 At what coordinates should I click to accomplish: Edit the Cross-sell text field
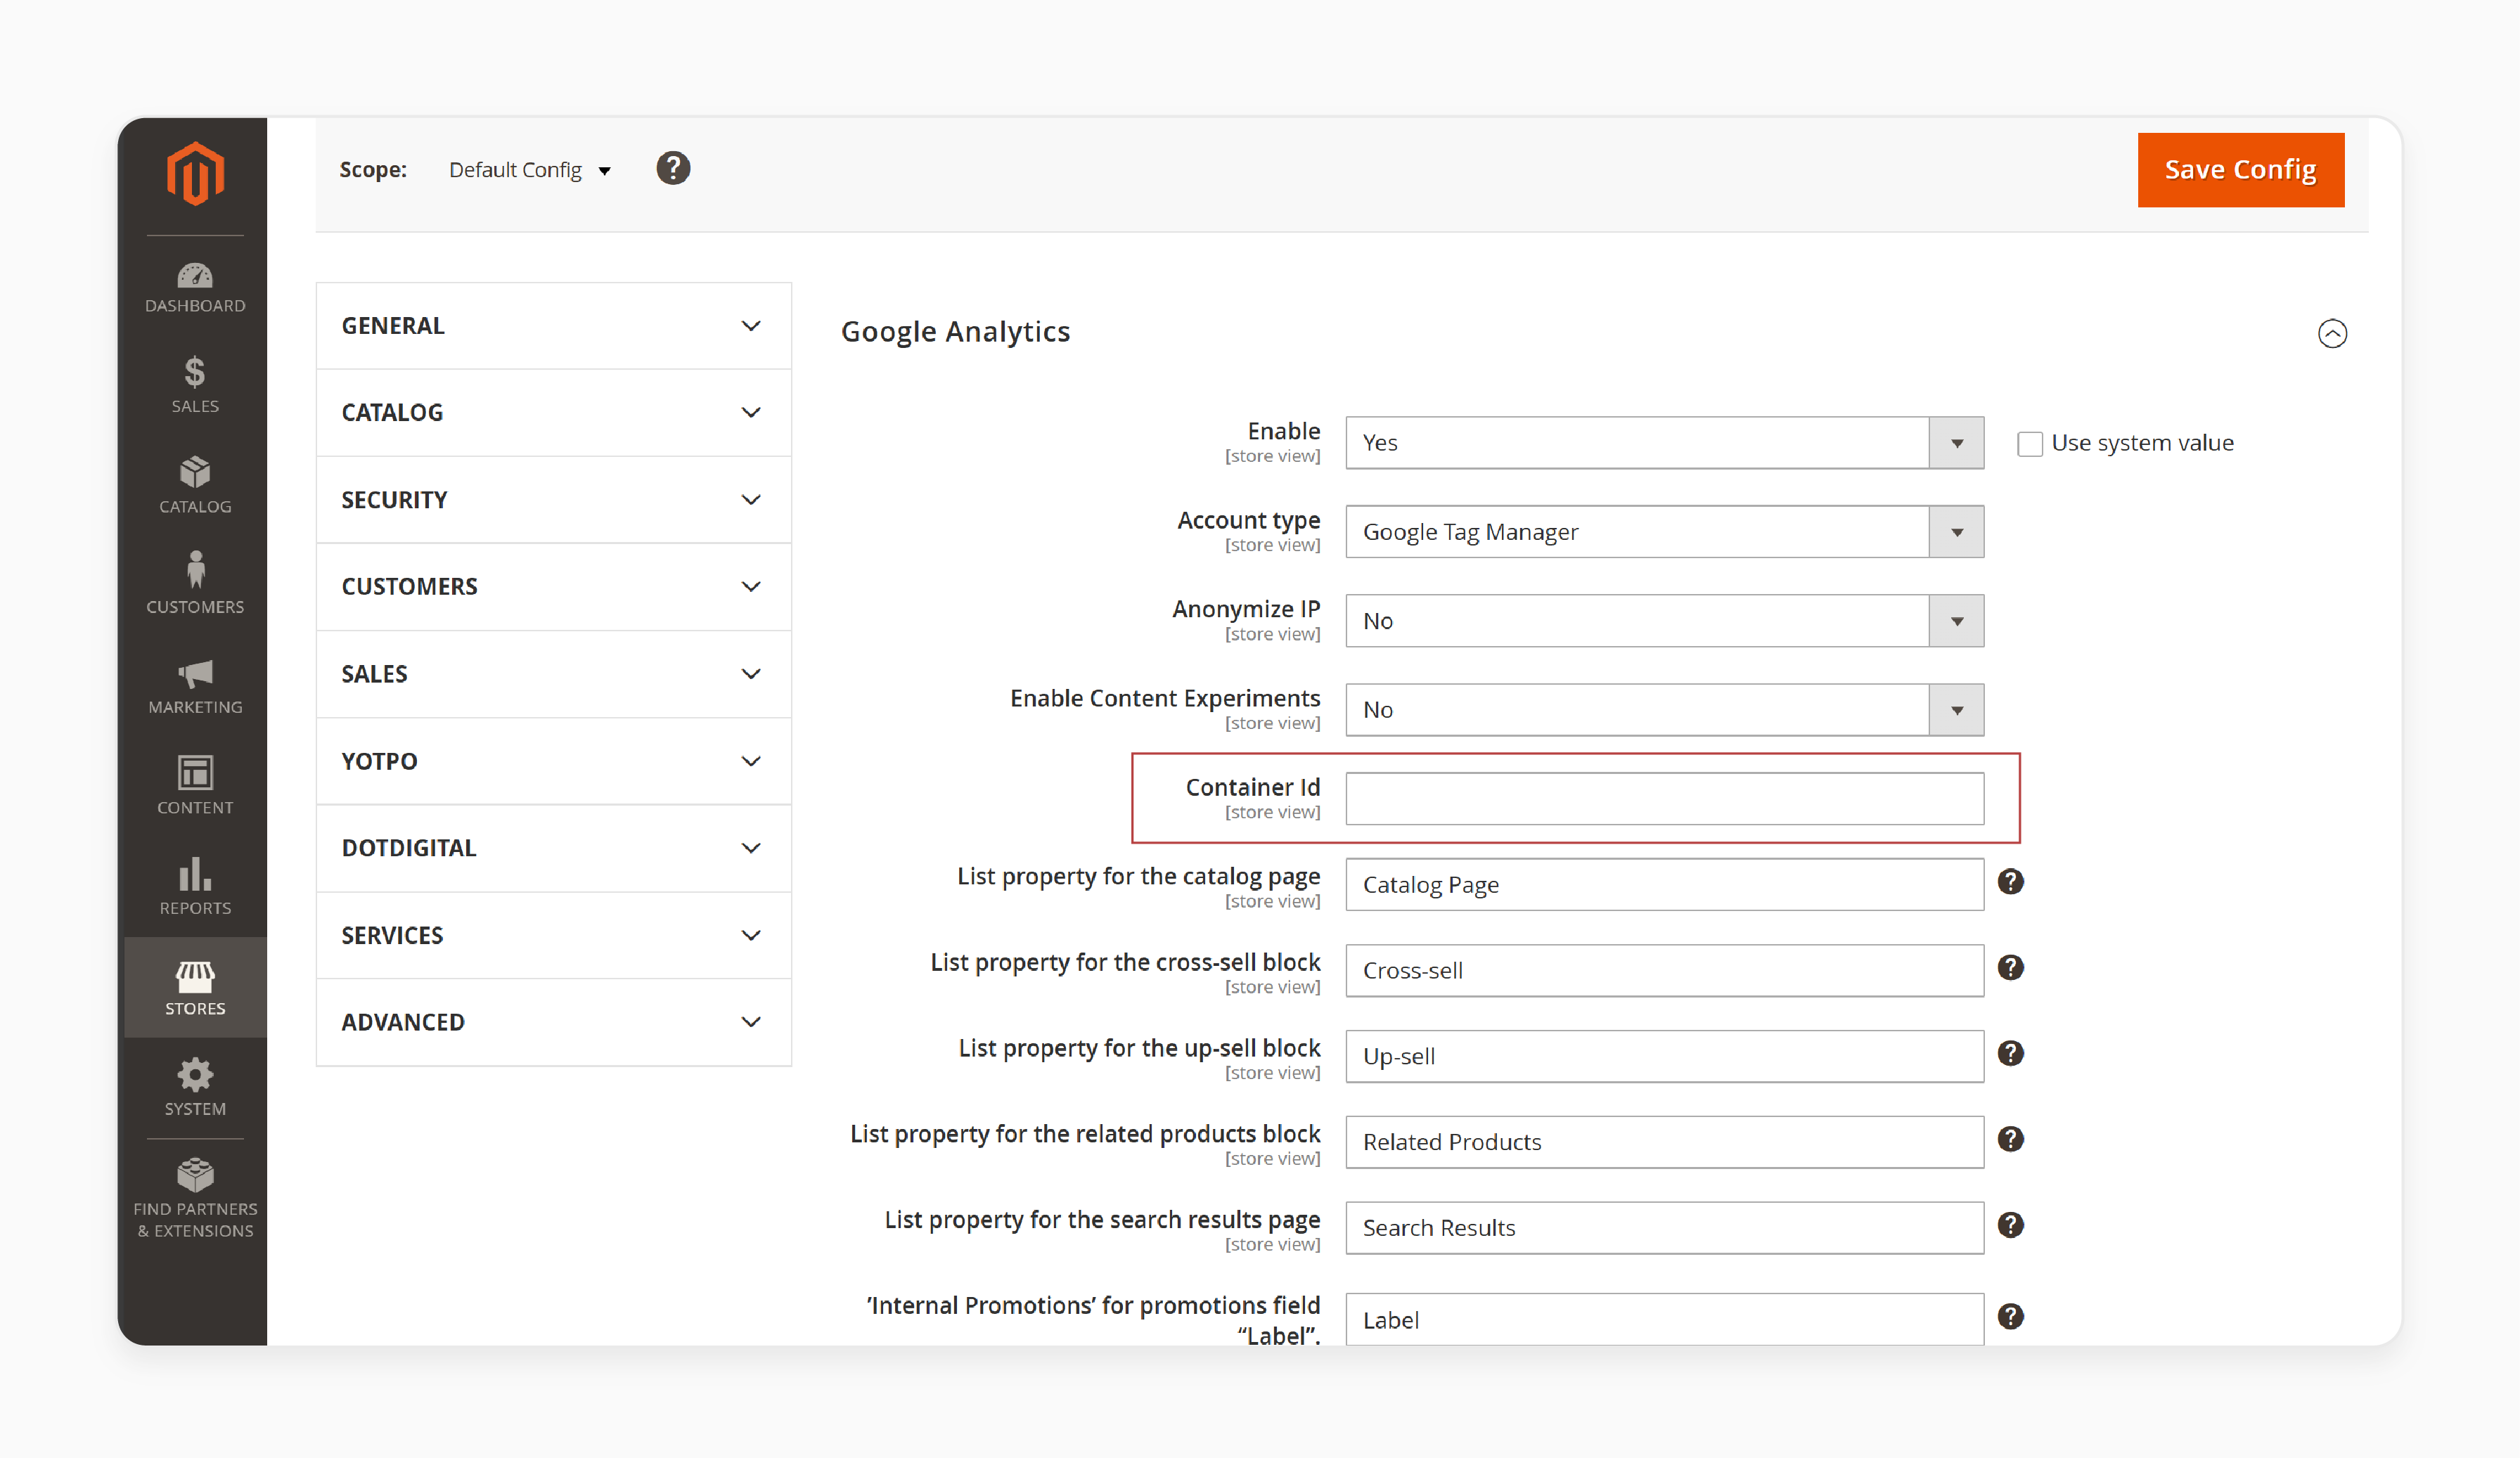coord(1665,971)
